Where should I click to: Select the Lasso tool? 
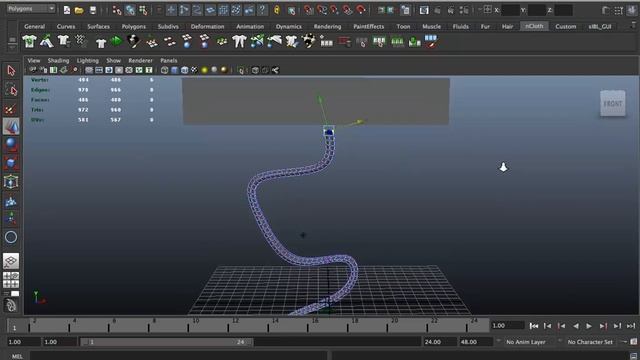coord(11,89)
